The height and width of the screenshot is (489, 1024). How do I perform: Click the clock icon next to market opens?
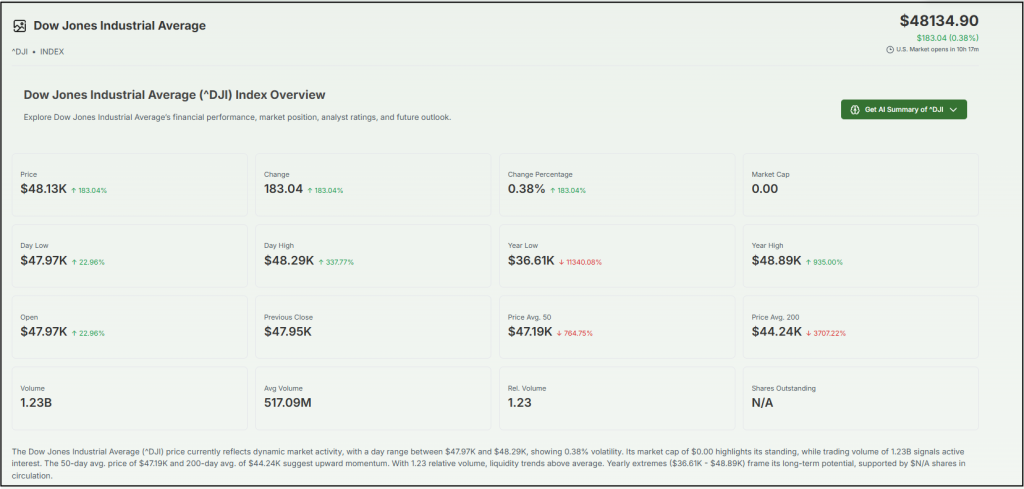pyautogui.click(x=889, y=50)
